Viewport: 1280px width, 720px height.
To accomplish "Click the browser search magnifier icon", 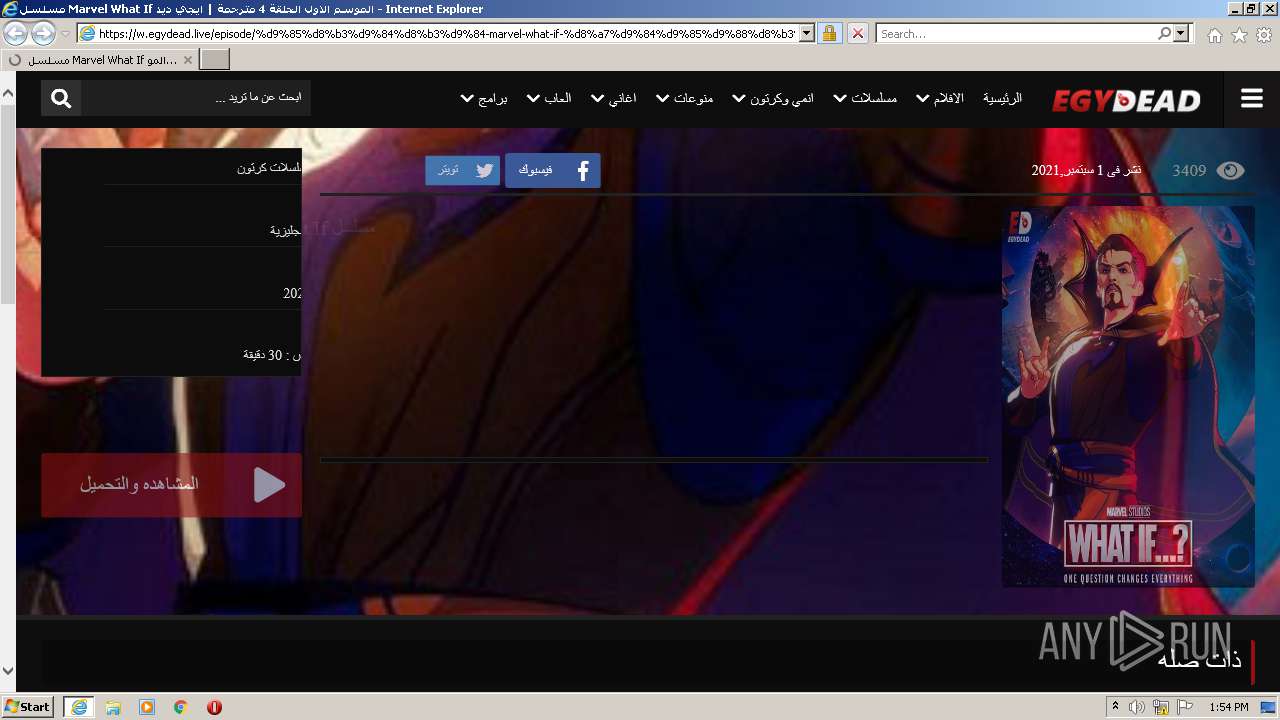I will [1164, 33].
